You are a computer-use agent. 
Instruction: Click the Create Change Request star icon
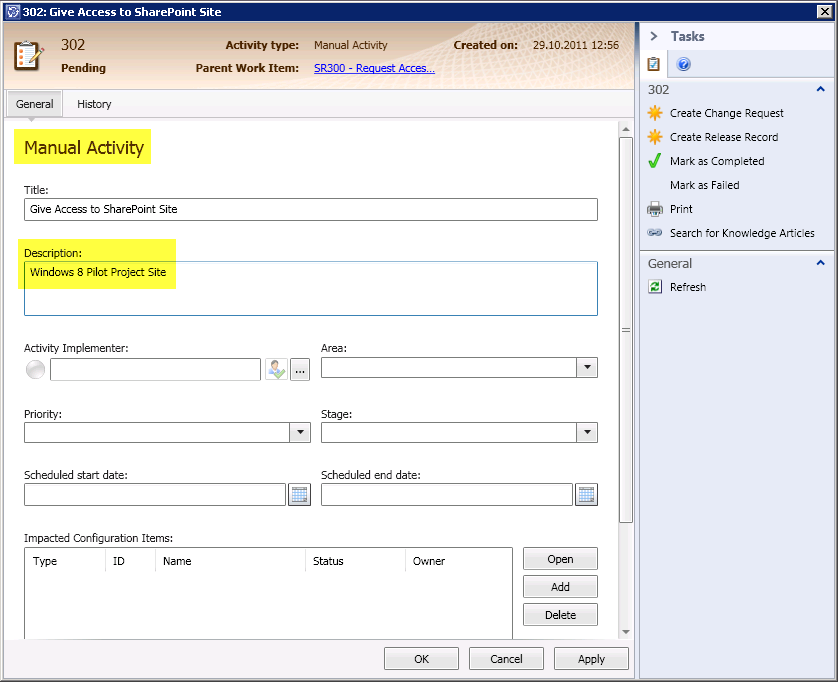[655, 113]
